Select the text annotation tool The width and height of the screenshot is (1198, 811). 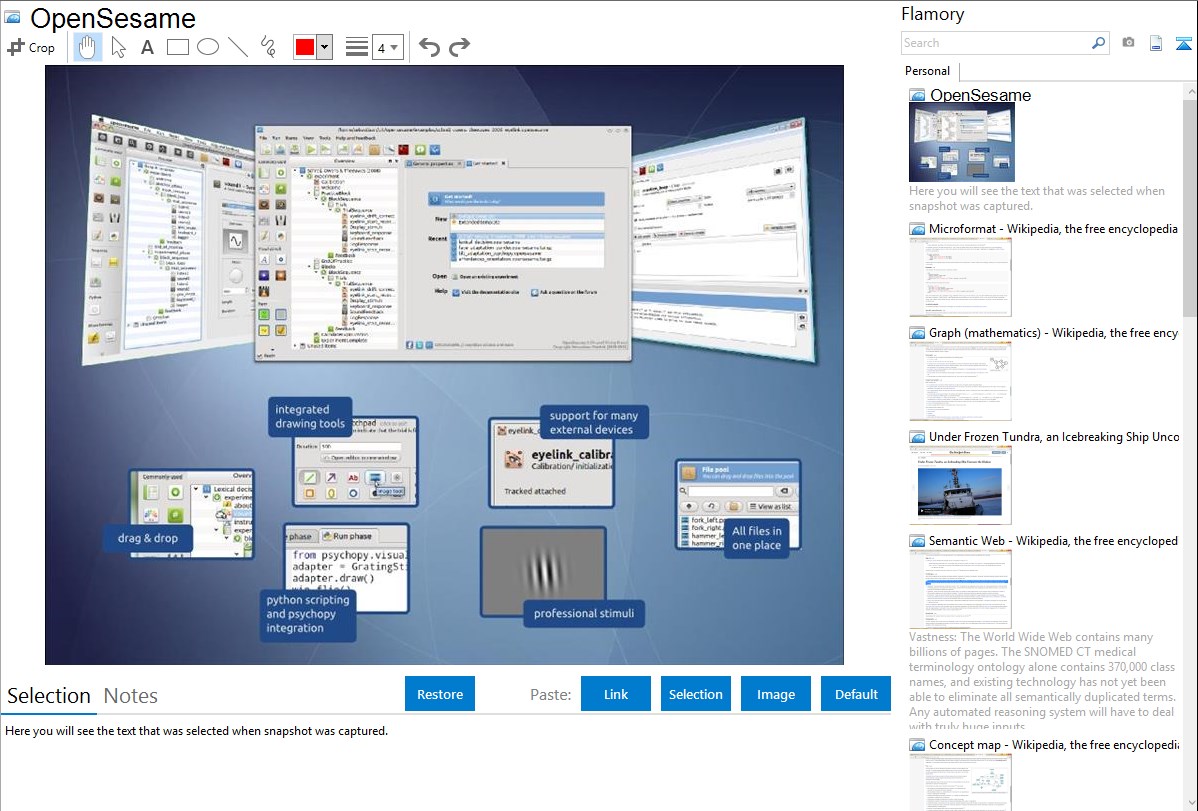pos(147,47)
